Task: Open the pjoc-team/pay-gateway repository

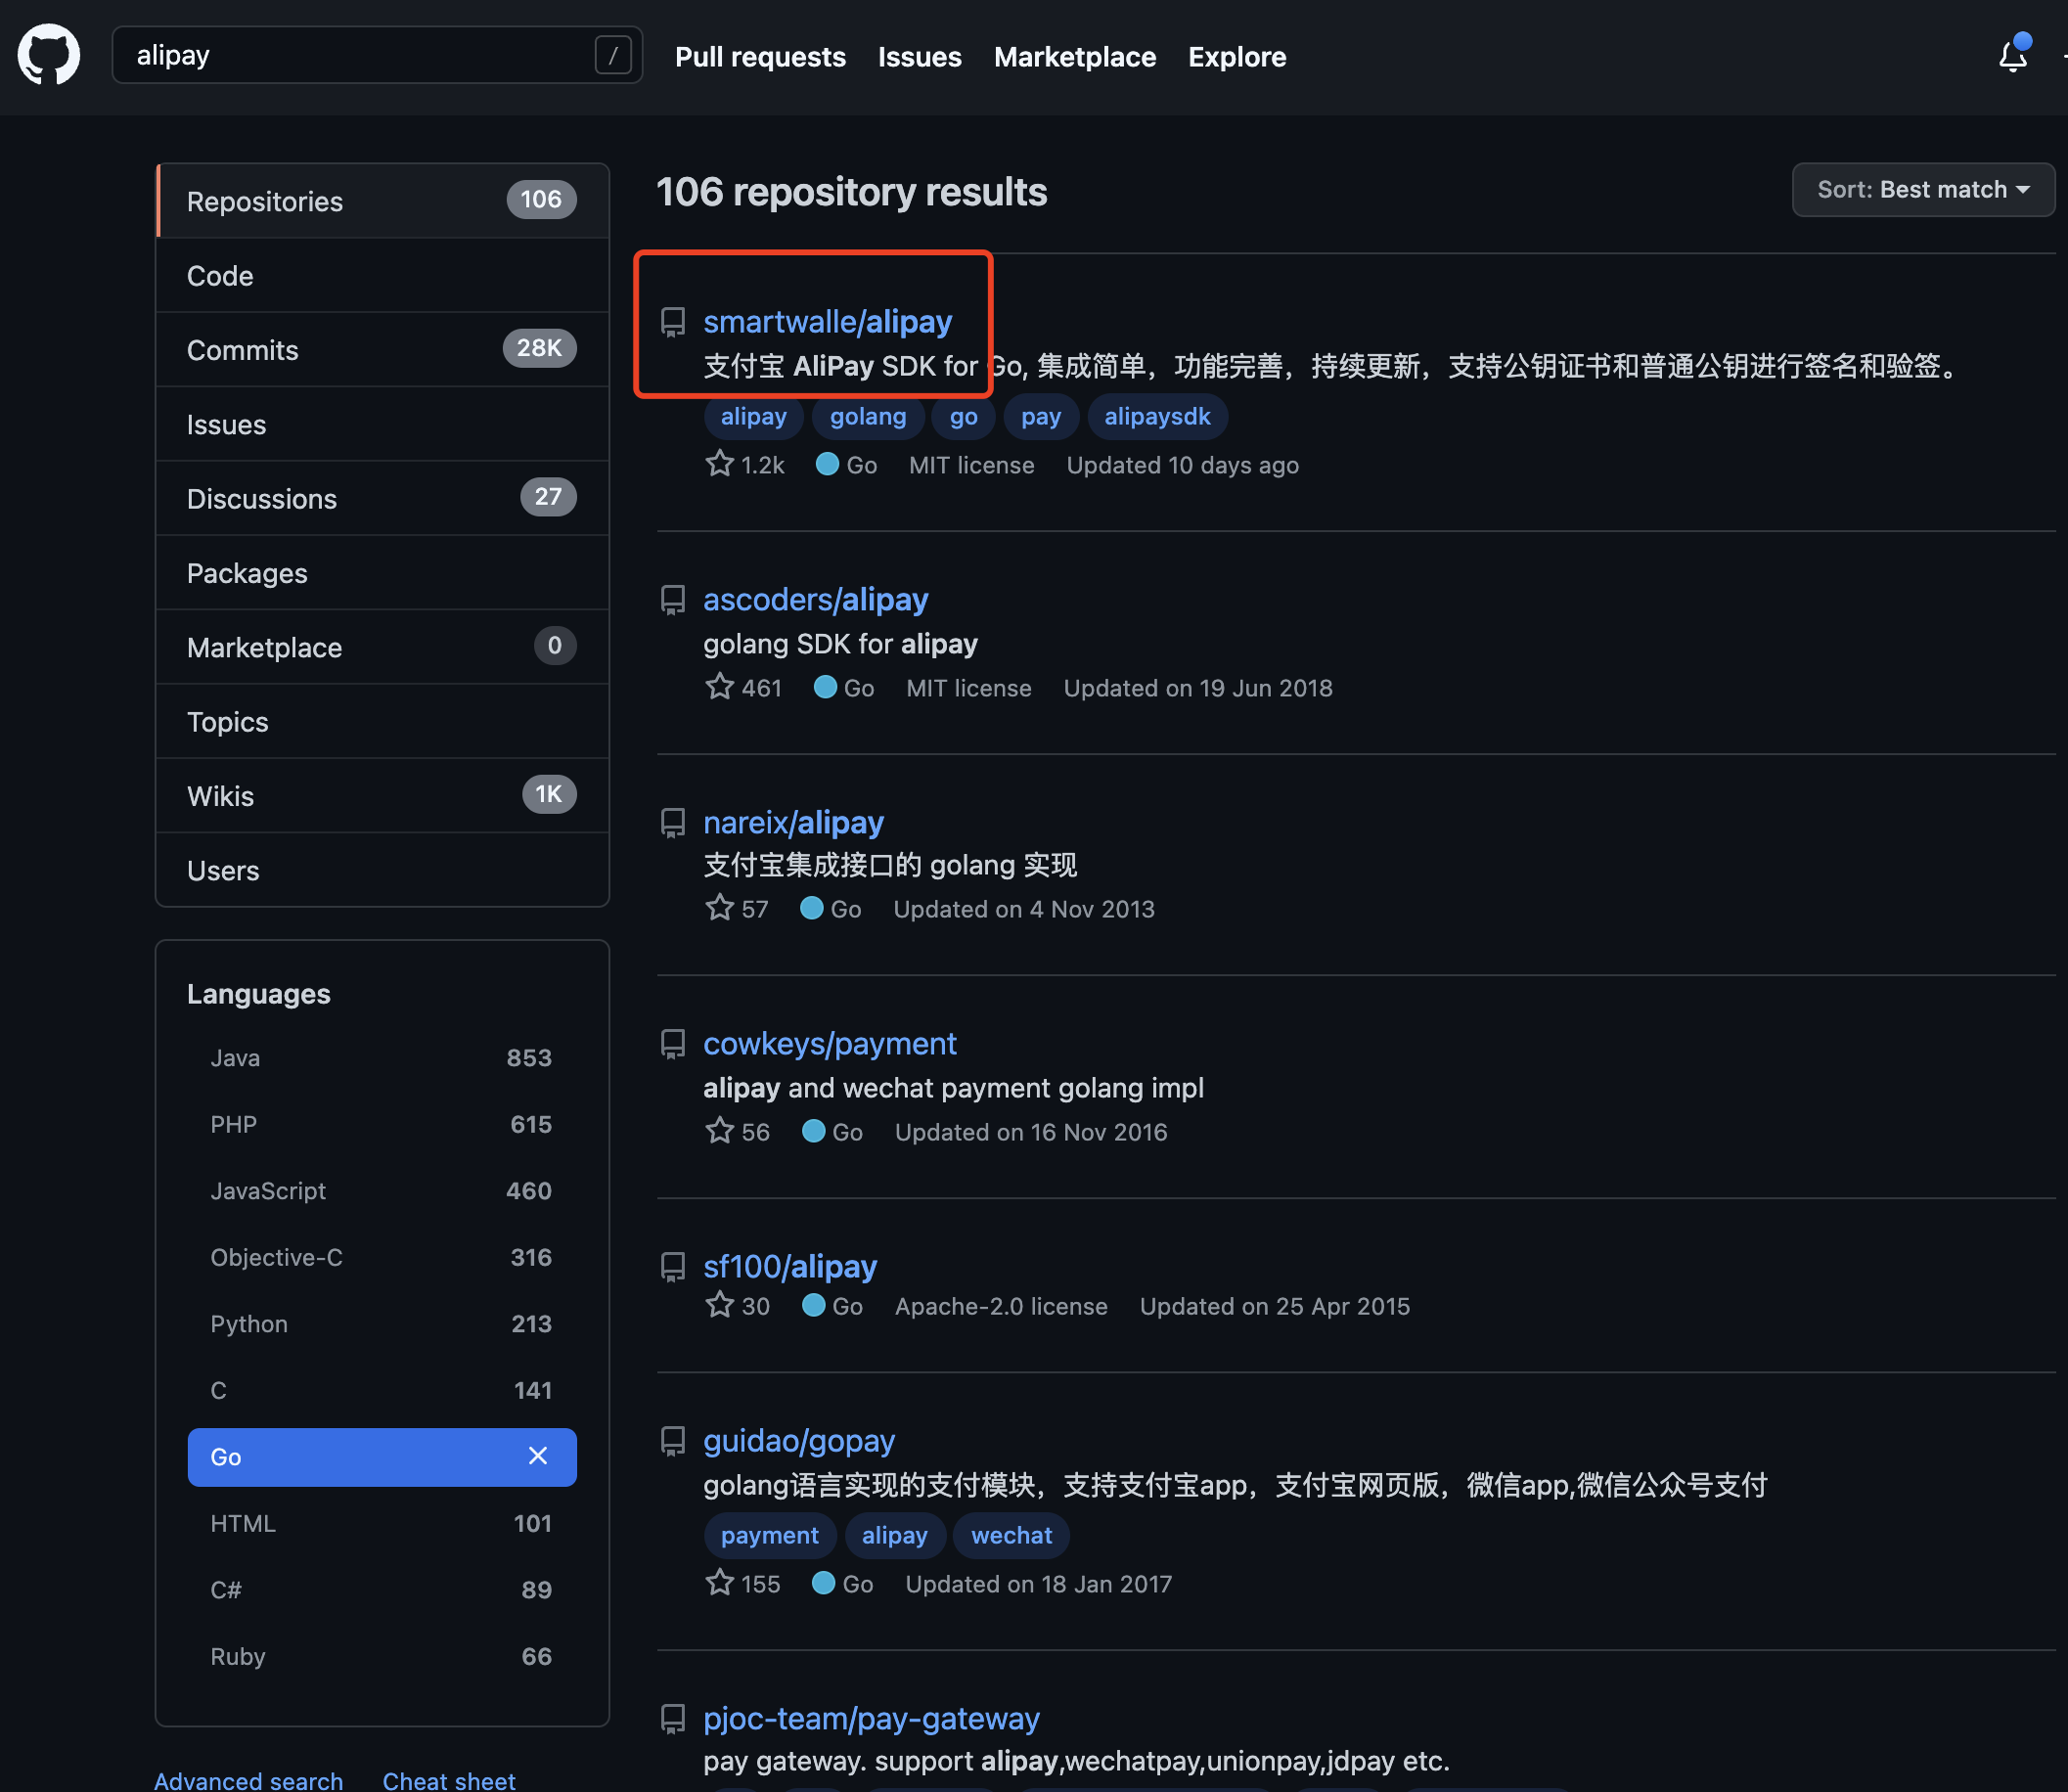Action: point(871,1719)
